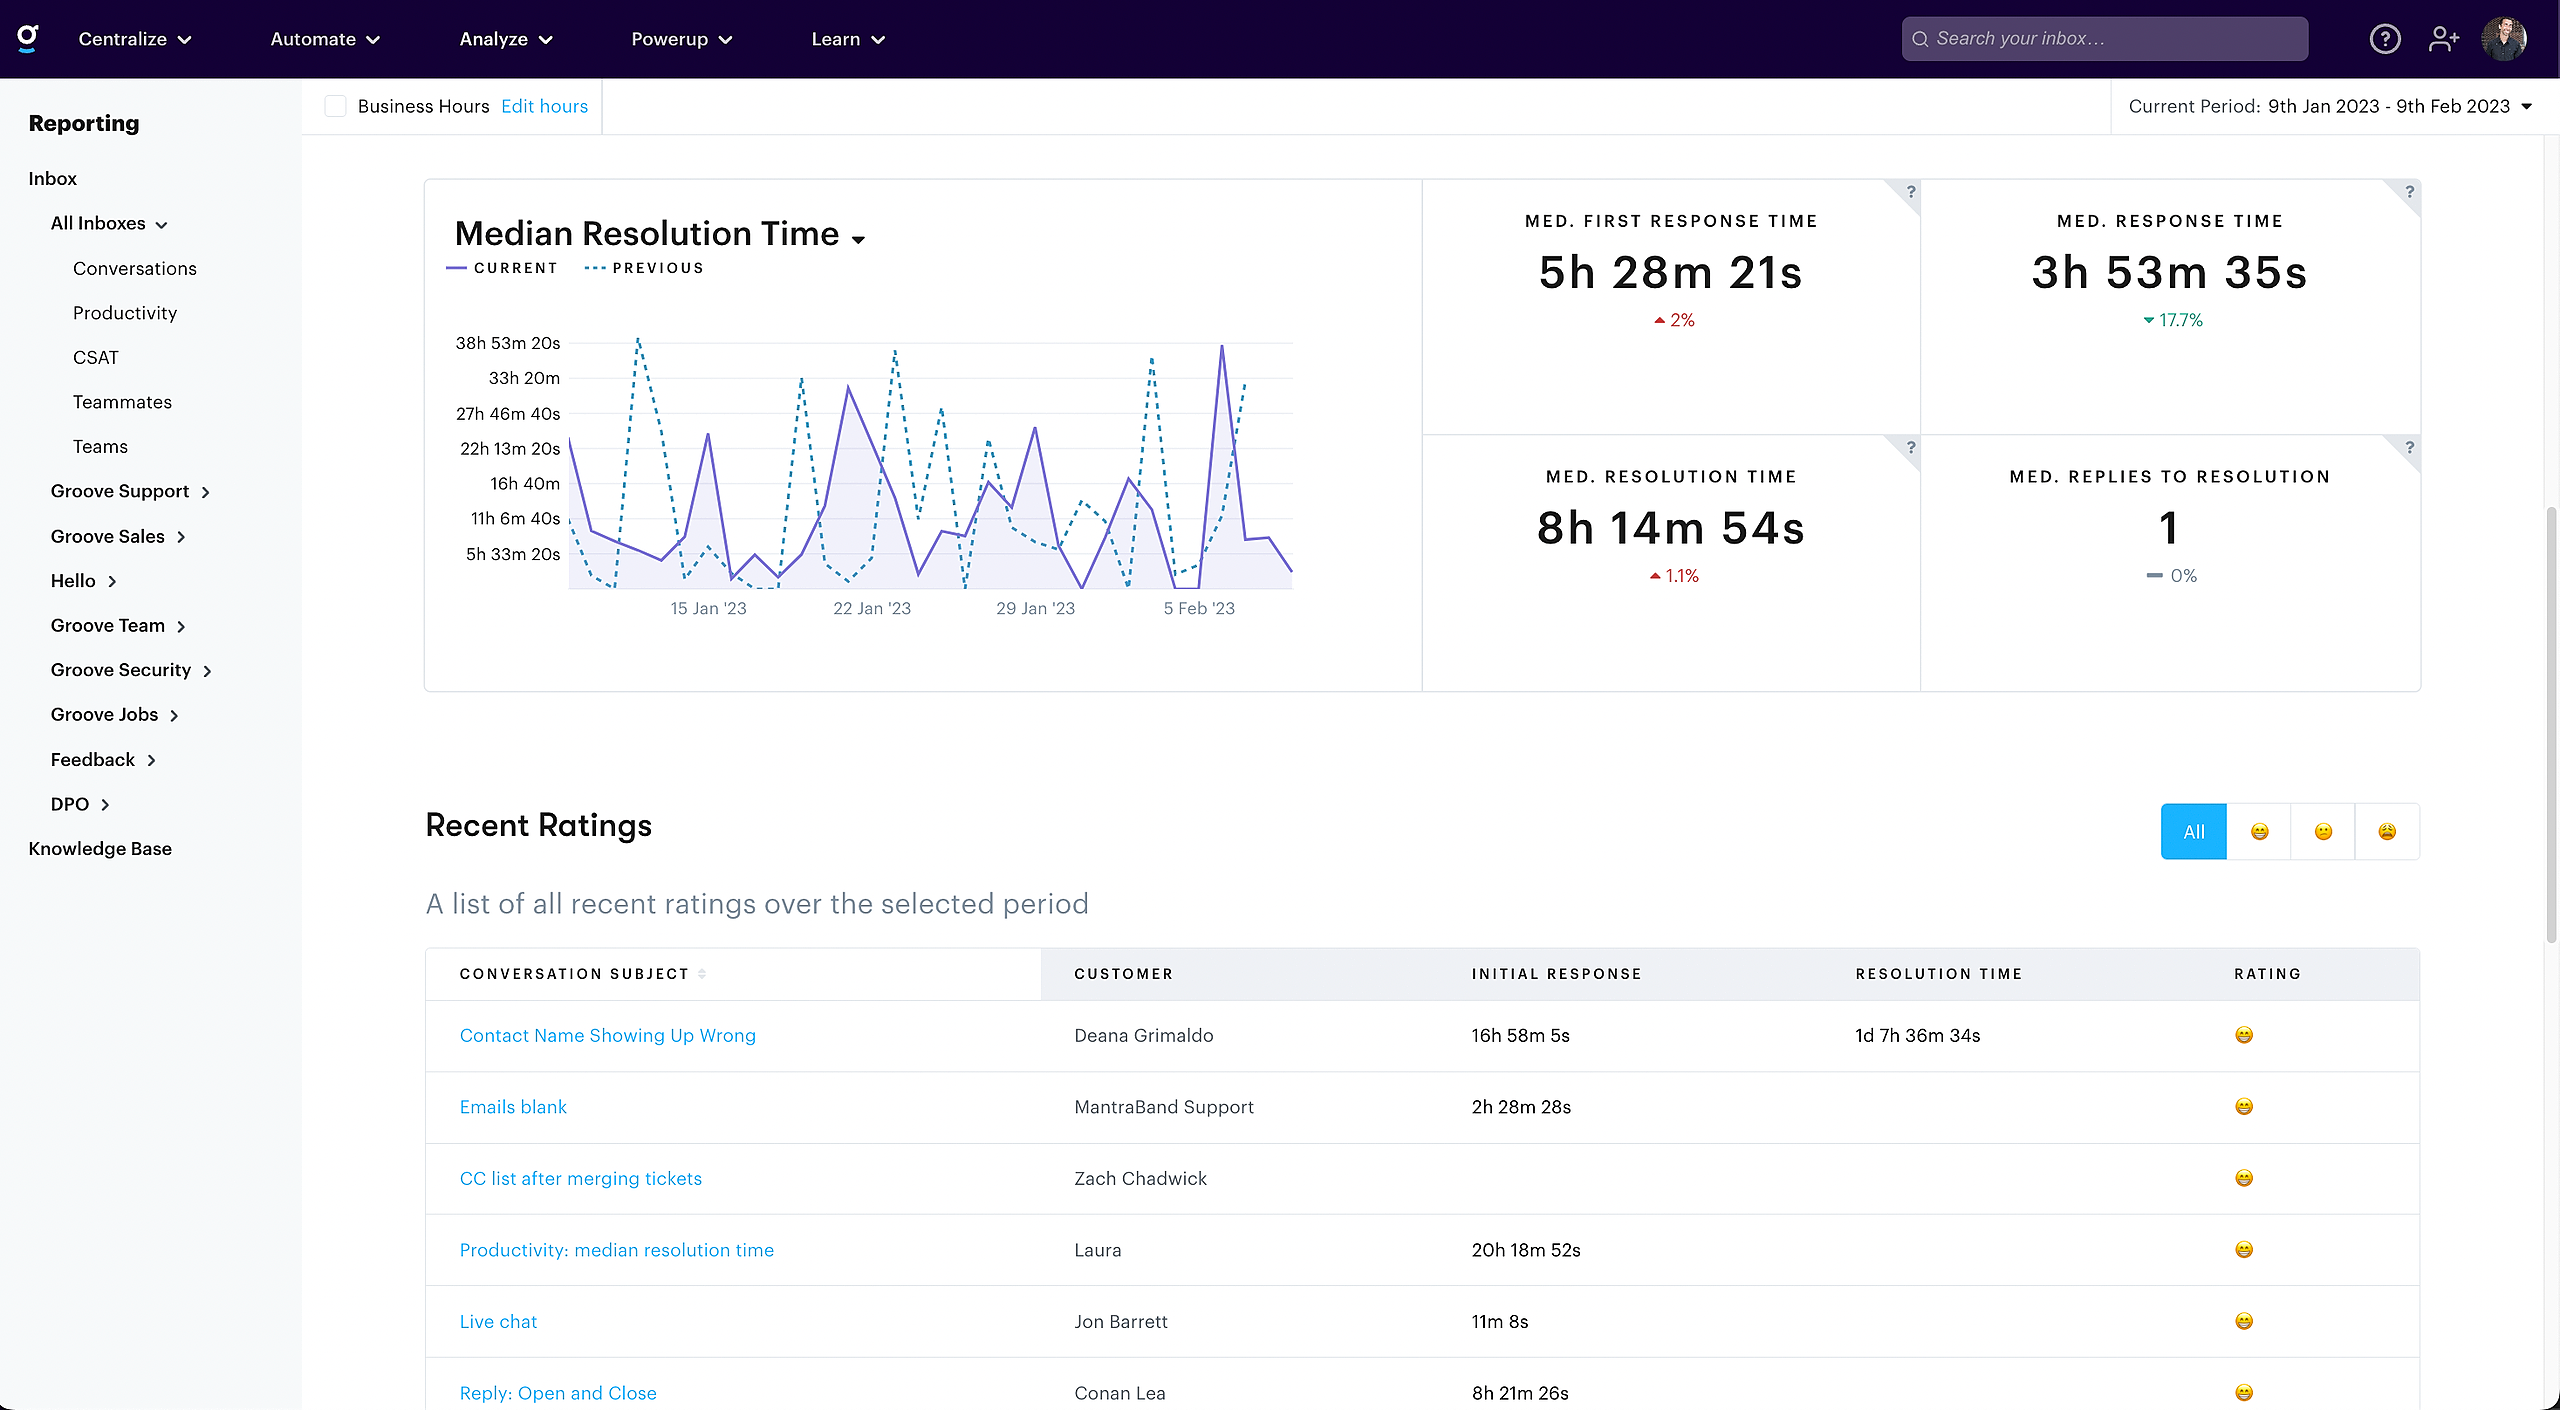Enable the Business Hours checkbox
The width and height of the screenshot is (2560, 1410).
pos(336,106)
